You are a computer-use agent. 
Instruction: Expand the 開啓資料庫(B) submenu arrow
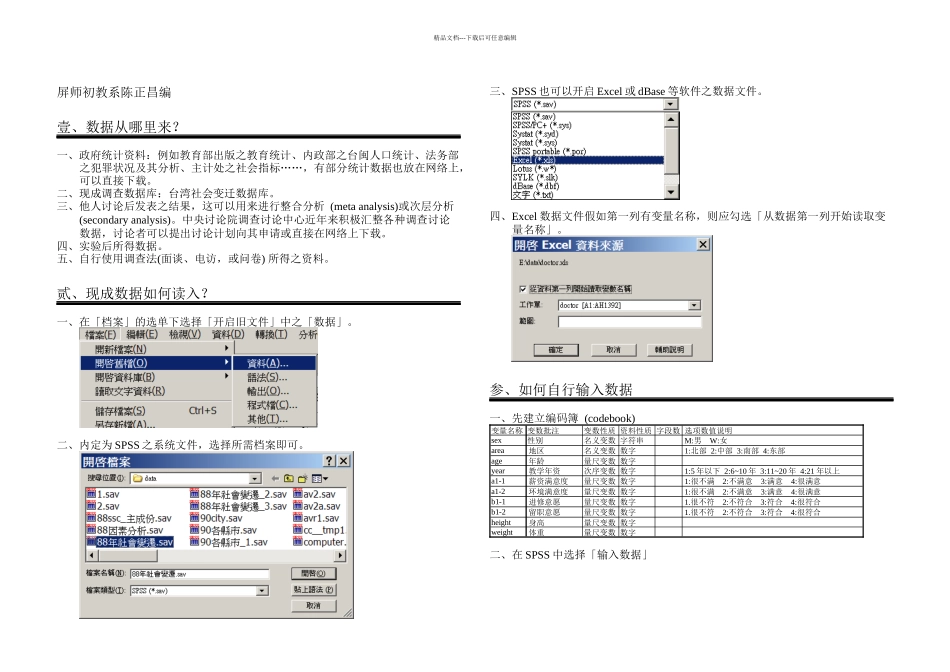pyautogui.click(x=226, y=376)
